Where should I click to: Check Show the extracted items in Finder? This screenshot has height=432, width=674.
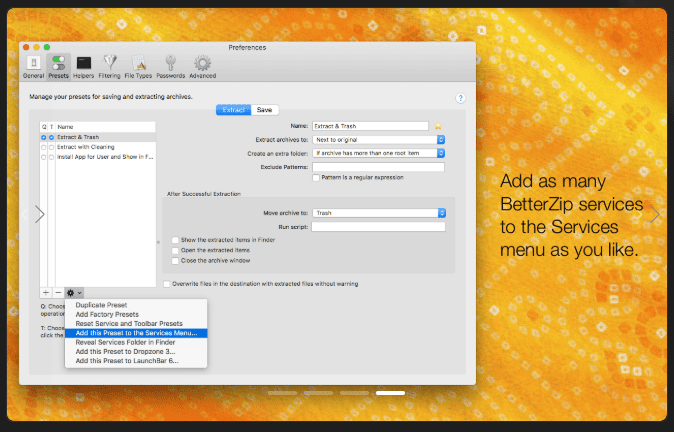coord(175,240)
